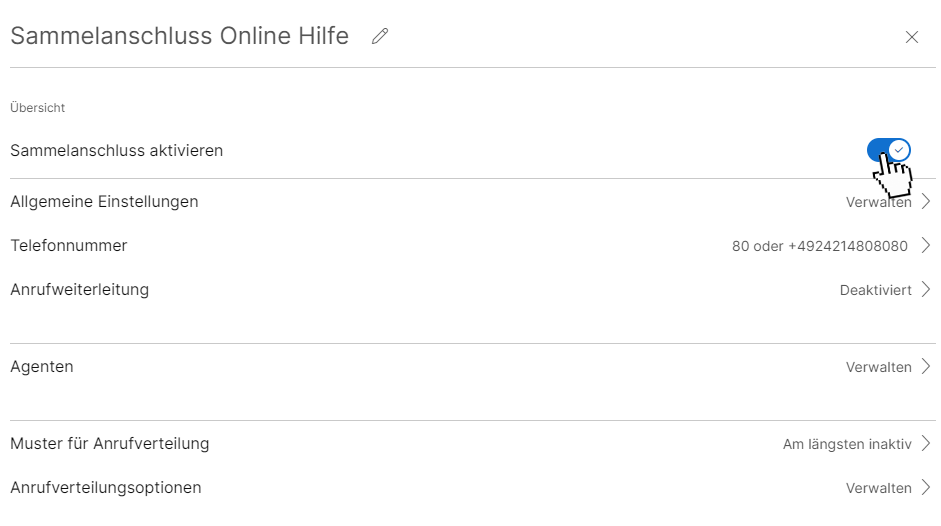Click the Anrufverteilungsoptionen chevron arrow
Viewport: 941px width, 526px height.
[x=926, y=488]
